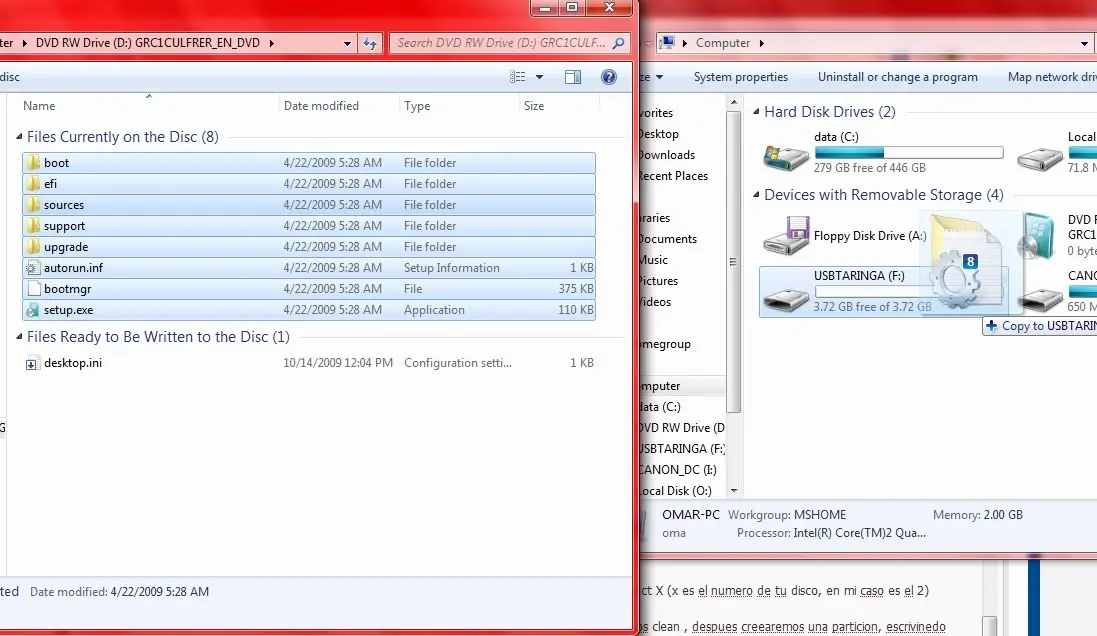Refresh the DVD drive folder view
This screenshot has width=1097, height=636.
point(371,43)
